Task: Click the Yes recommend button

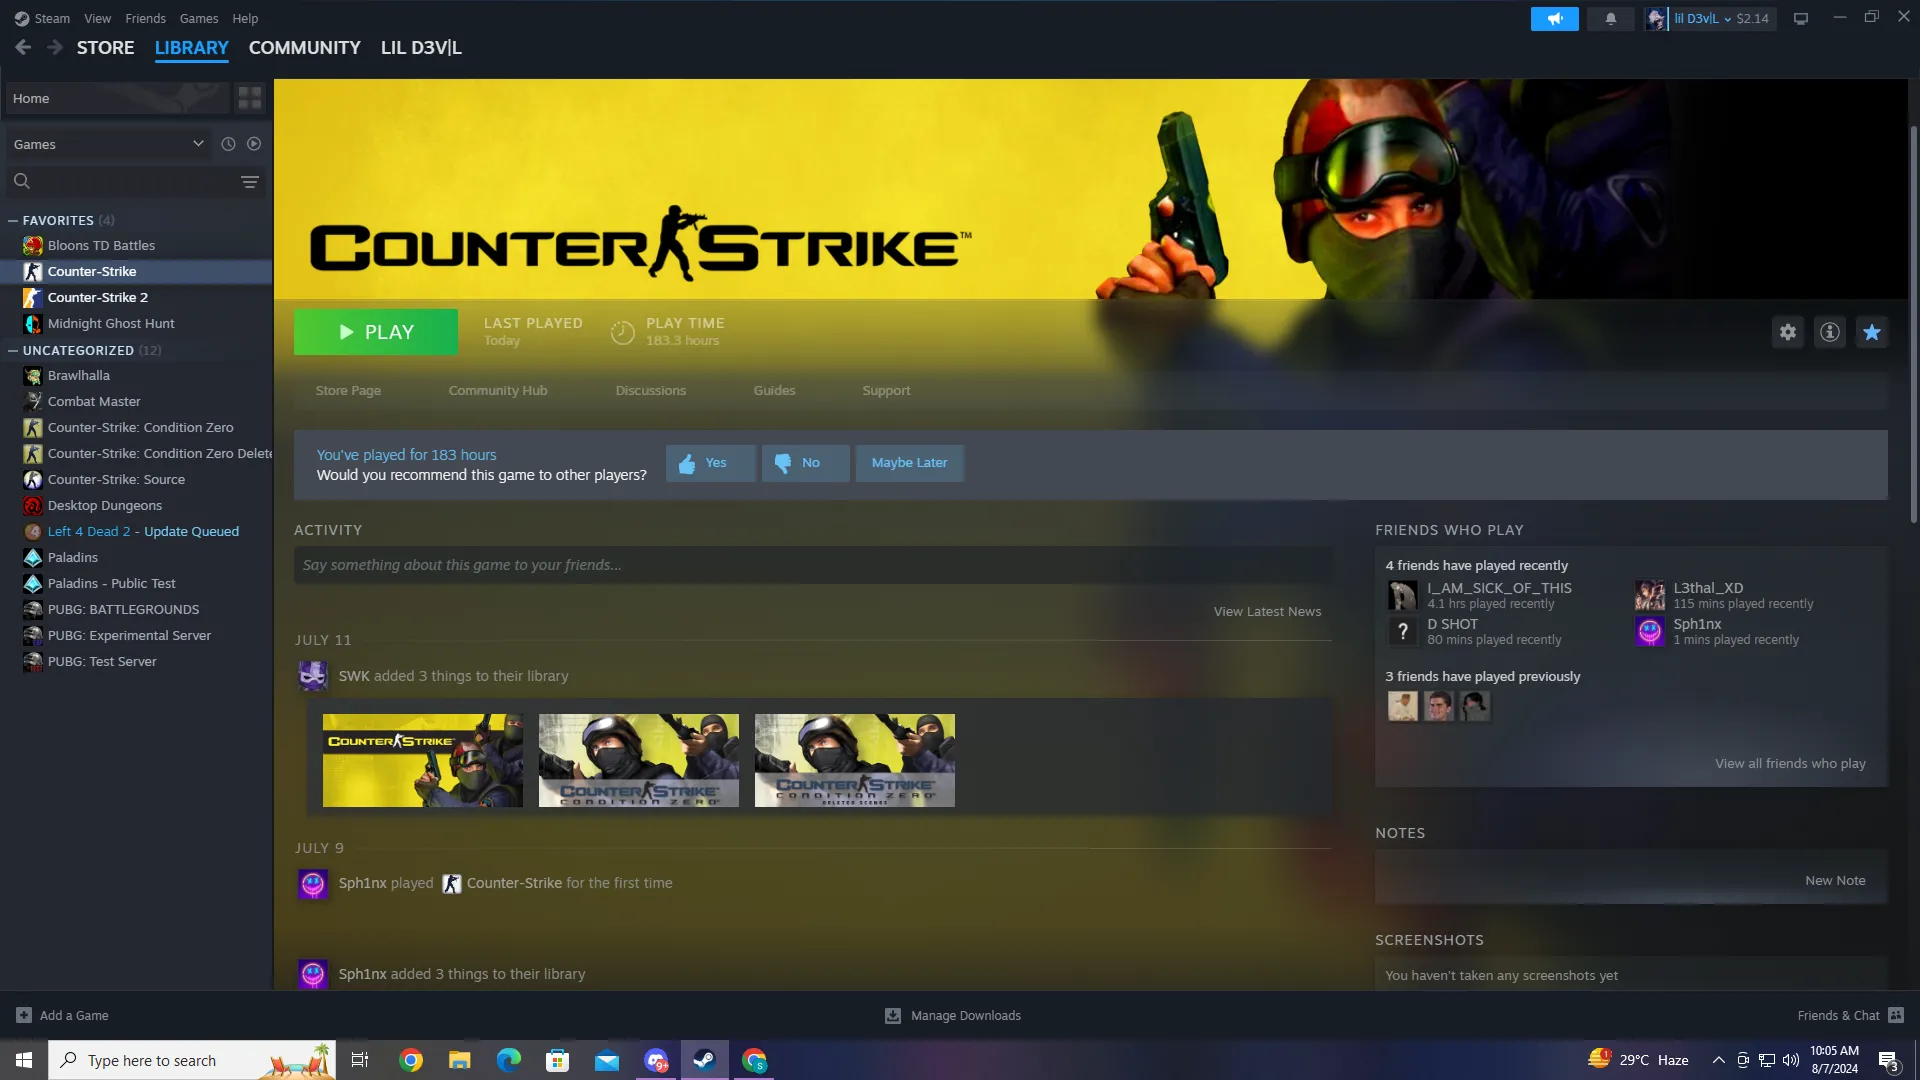Action: pyautogui.click(x=710, y=463)
